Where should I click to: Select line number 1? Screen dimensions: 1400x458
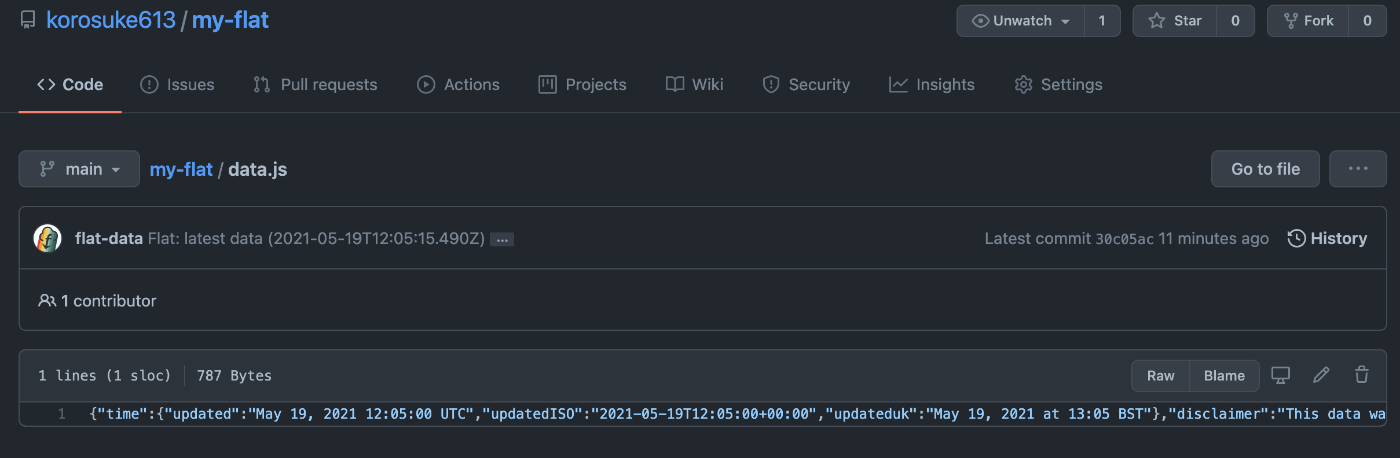click(x=62, y=414)
